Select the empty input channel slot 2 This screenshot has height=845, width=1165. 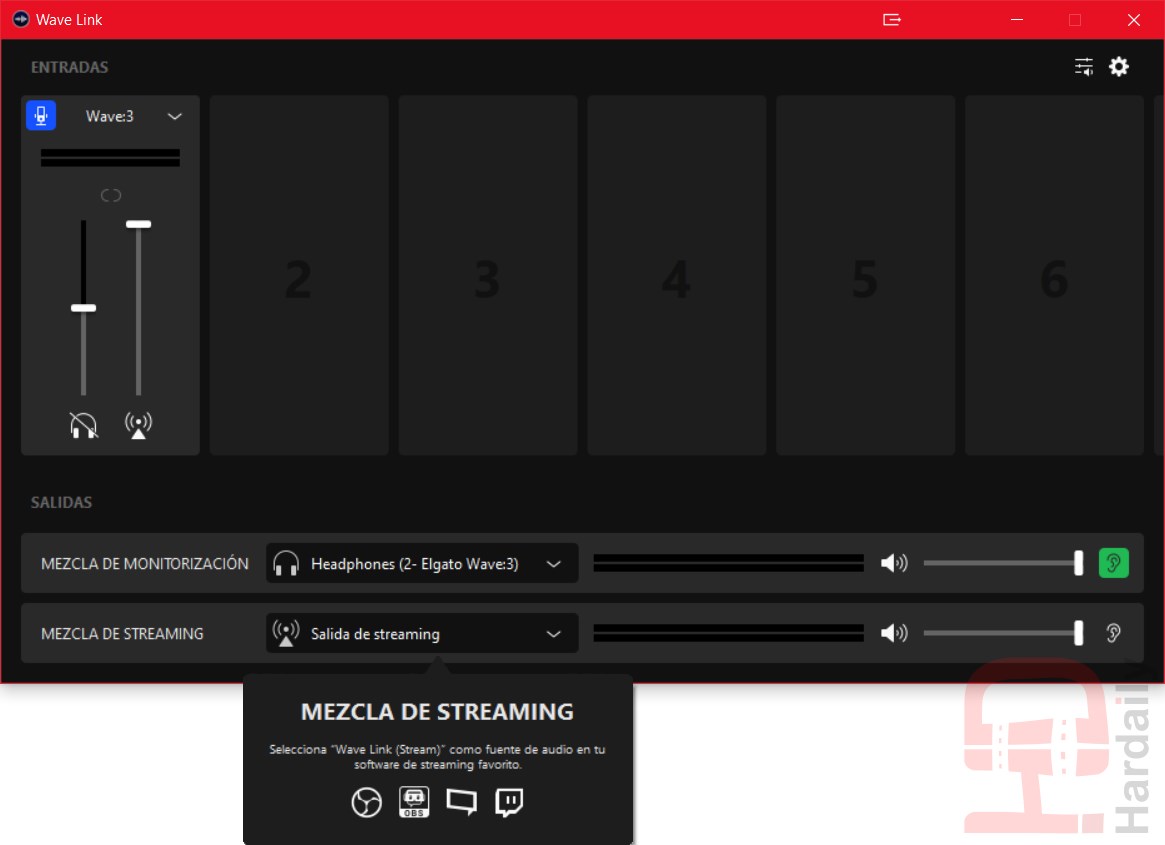coord(298,276)
